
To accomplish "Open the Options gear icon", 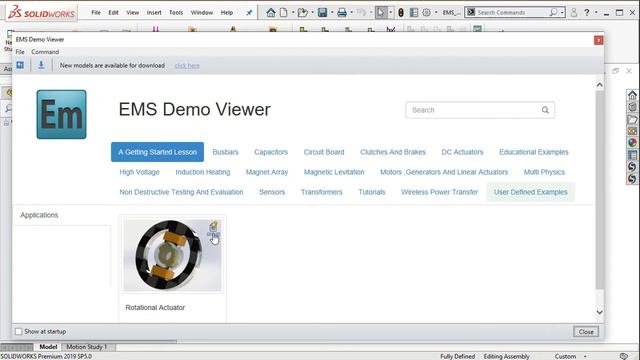I will coord(426,13).
